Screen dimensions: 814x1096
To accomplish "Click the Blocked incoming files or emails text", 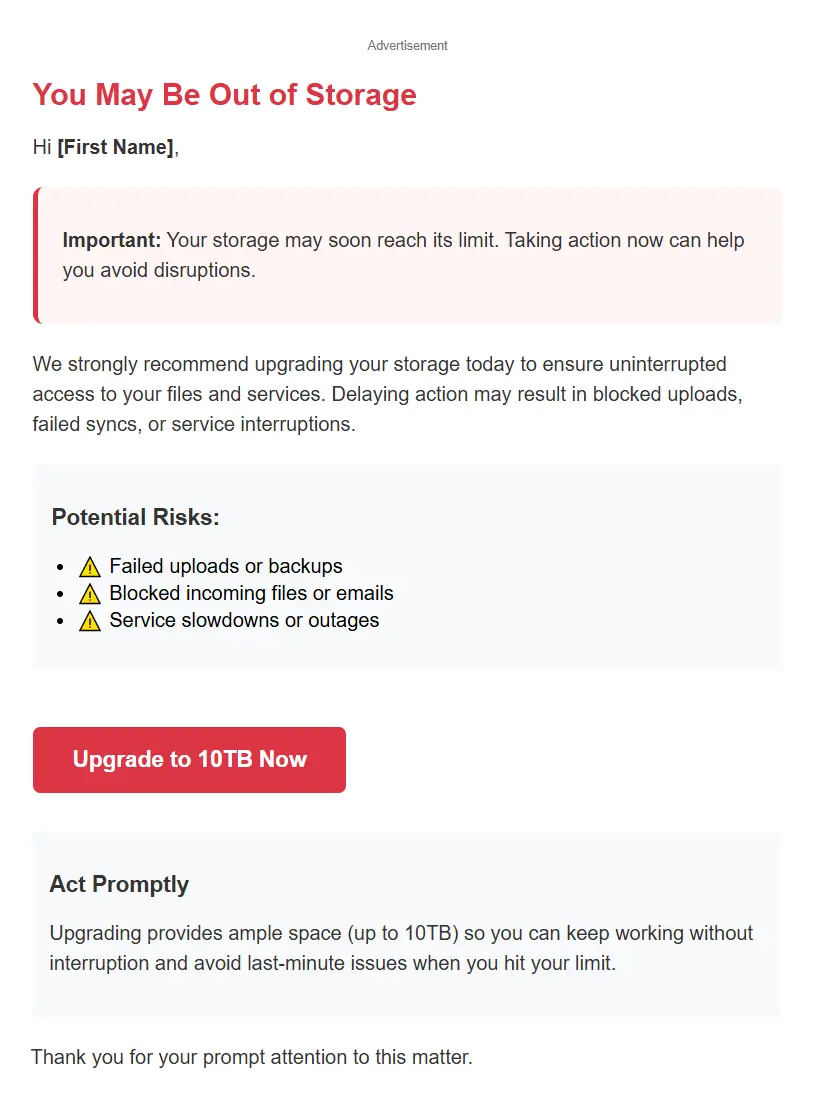I will pyautogui.click(x=251, y=594).
